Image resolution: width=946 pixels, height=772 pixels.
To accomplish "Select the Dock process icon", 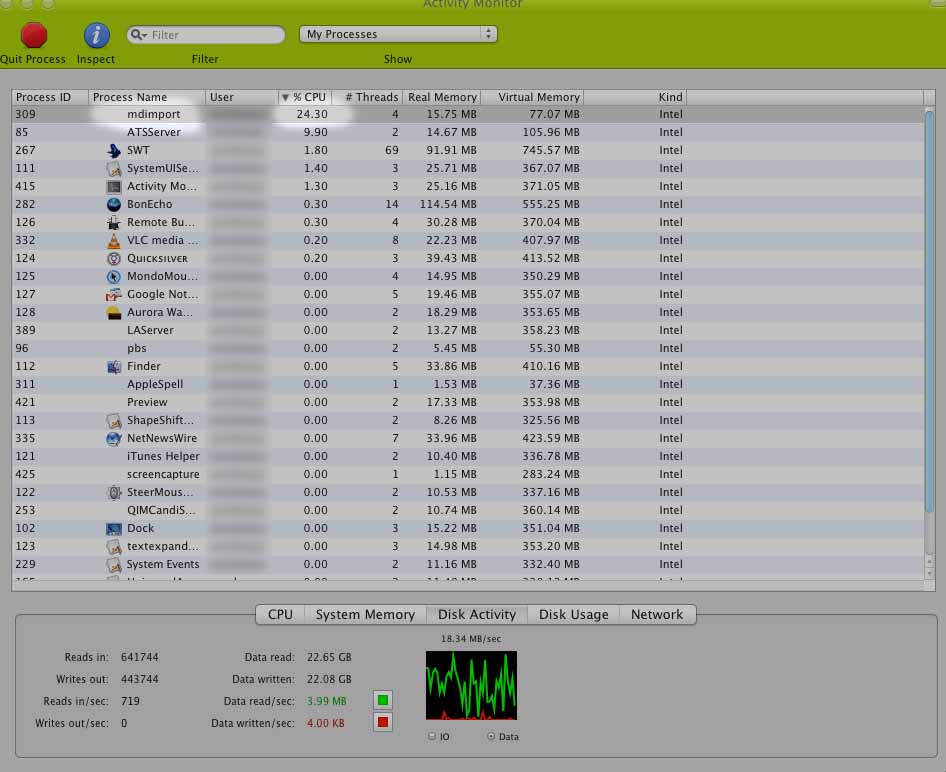I will click(113, 528).
